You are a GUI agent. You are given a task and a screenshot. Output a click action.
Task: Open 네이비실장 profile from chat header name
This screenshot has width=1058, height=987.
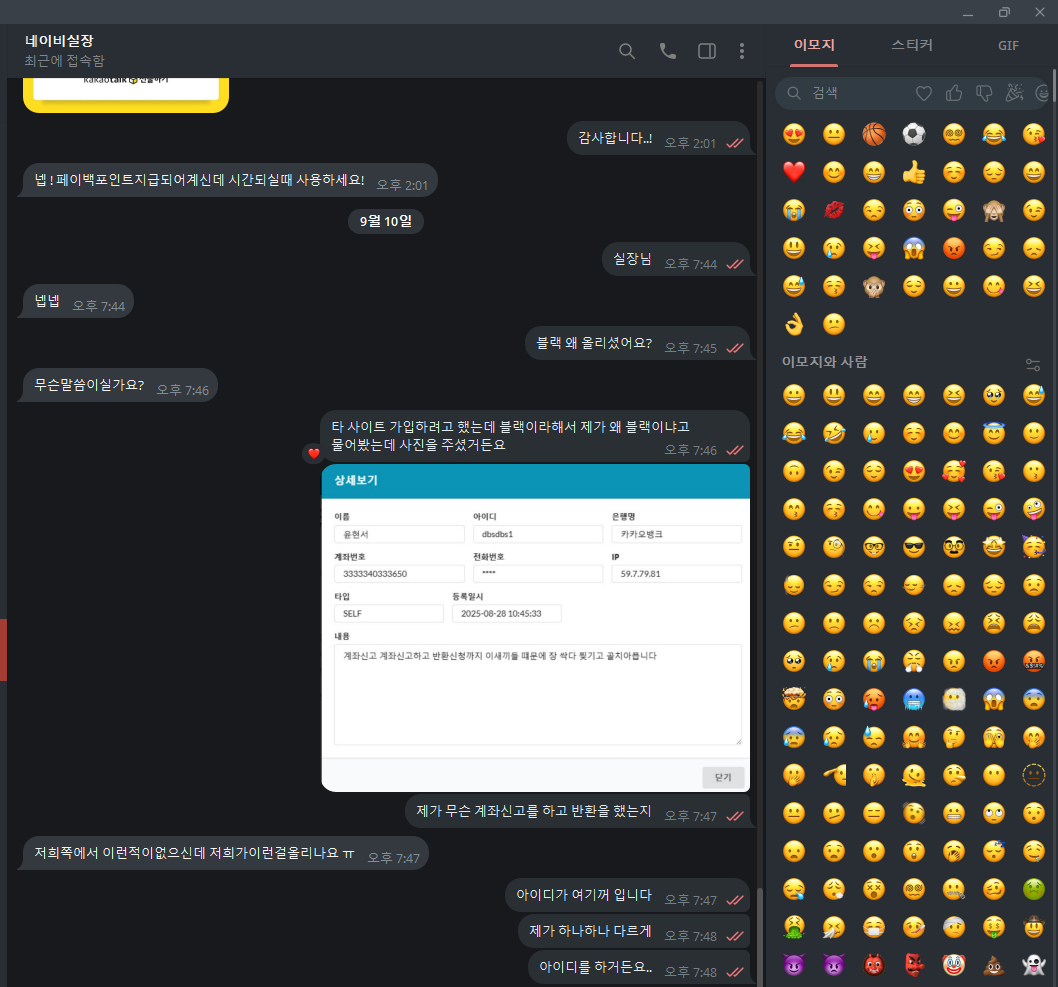click(x=60, y=41)
